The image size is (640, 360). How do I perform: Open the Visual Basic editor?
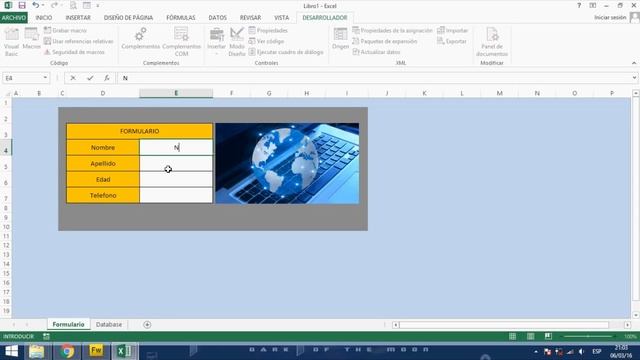[11, 42]
